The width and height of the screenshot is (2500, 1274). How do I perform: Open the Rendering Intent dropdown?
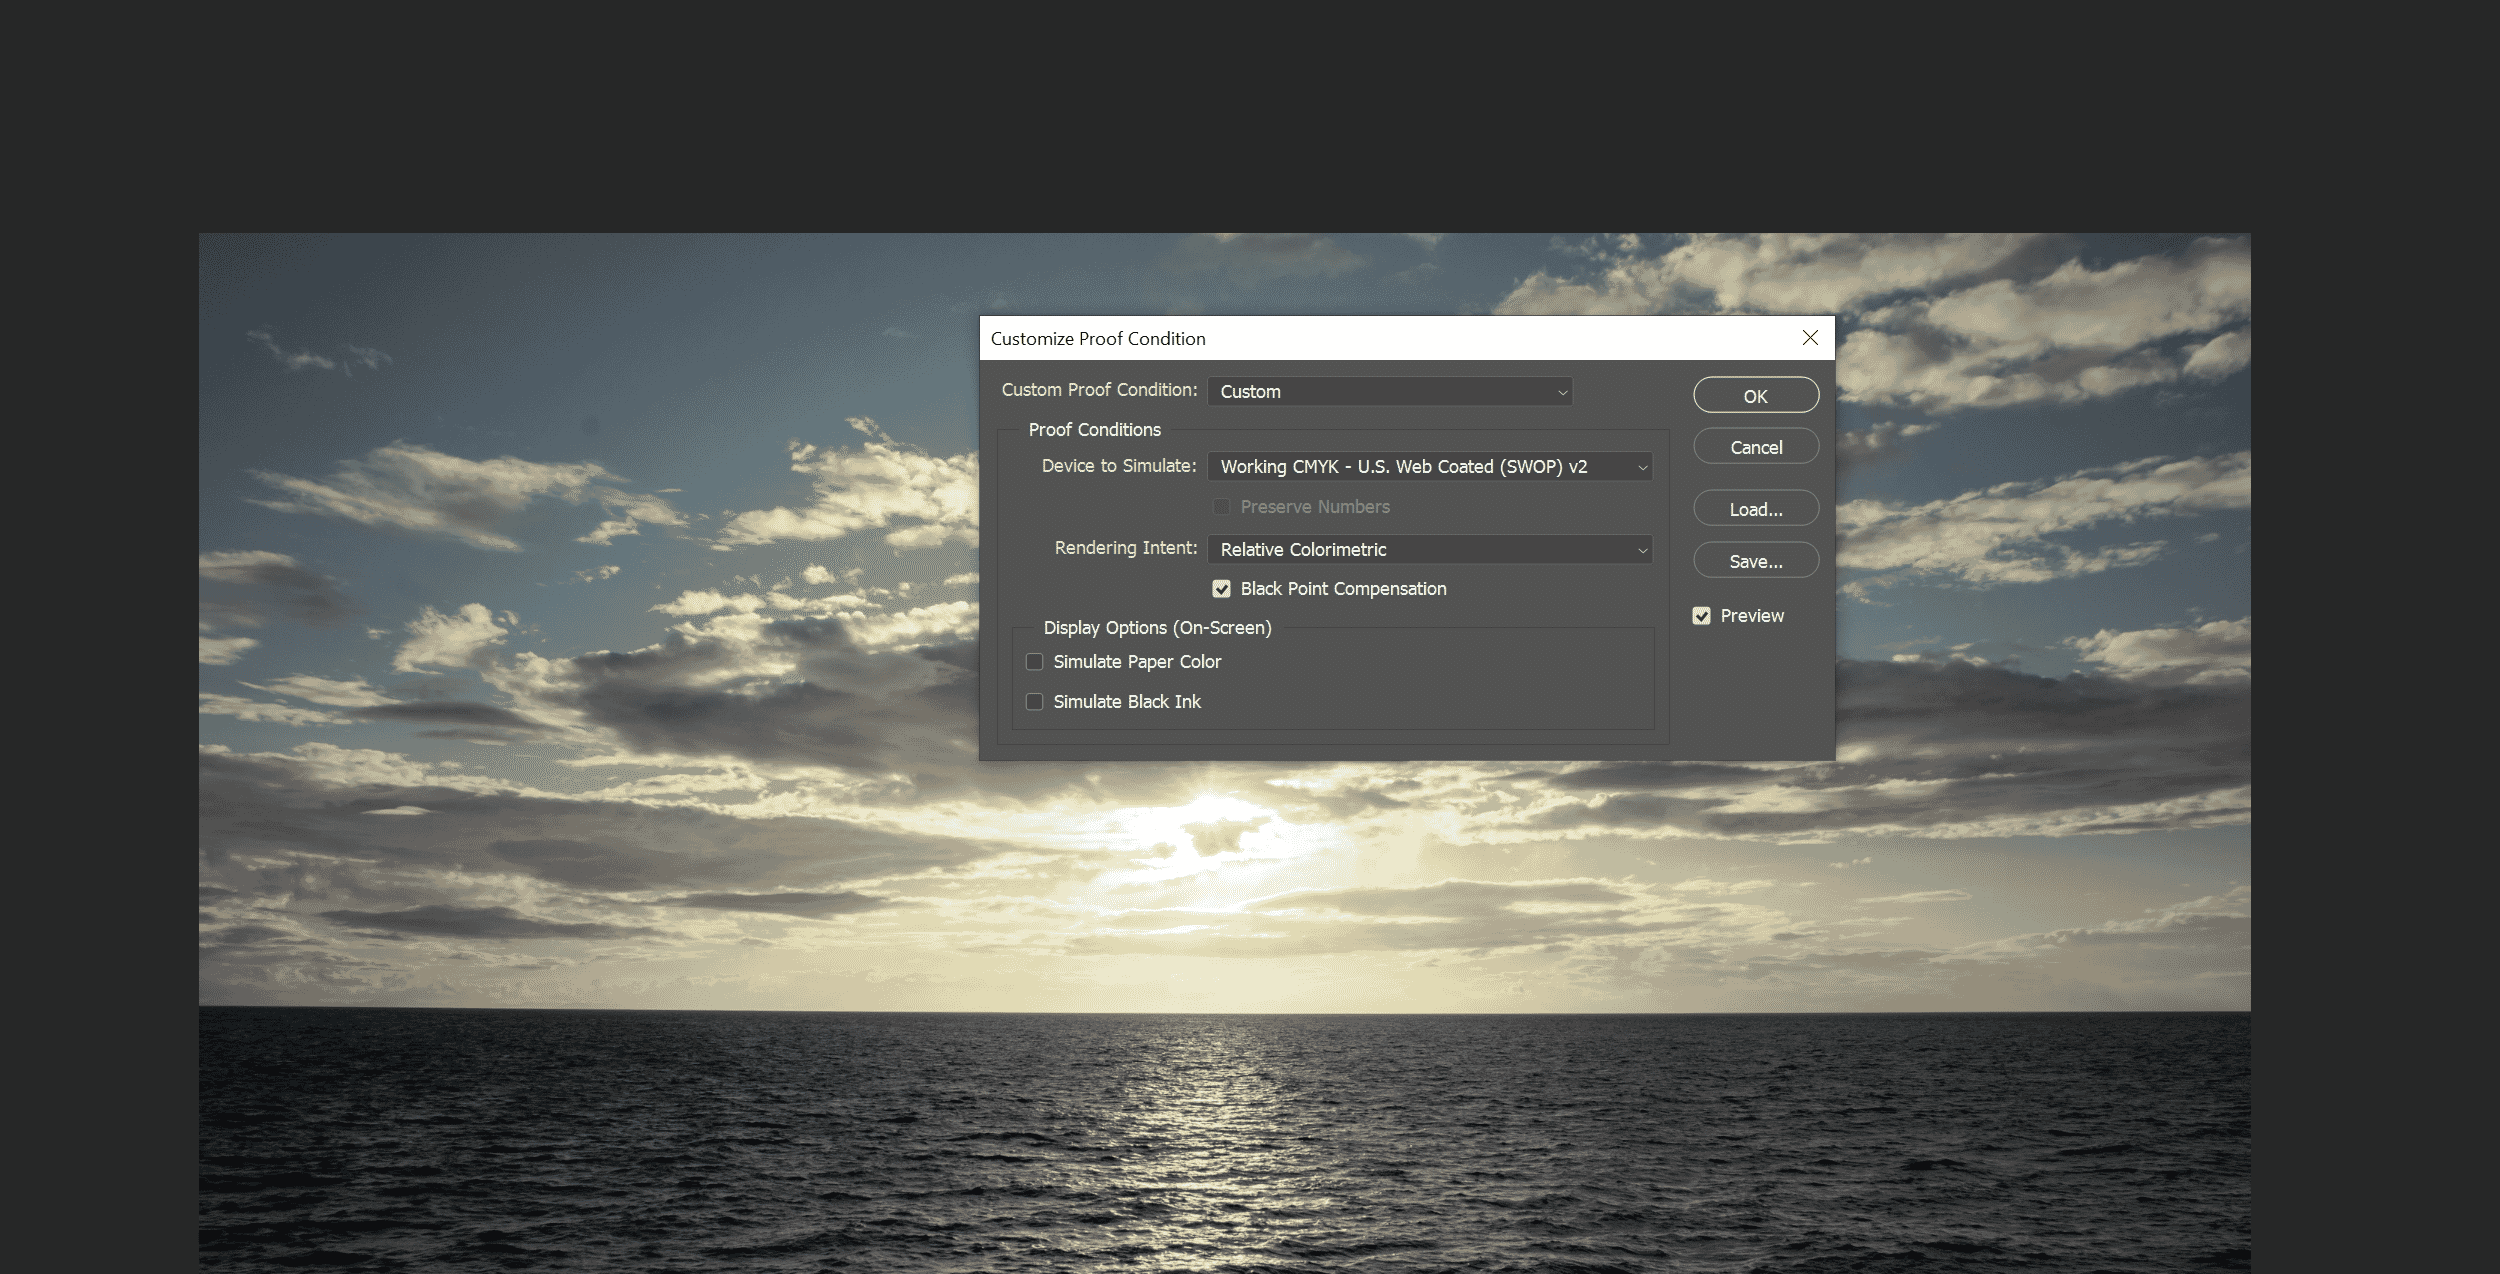1430,549
